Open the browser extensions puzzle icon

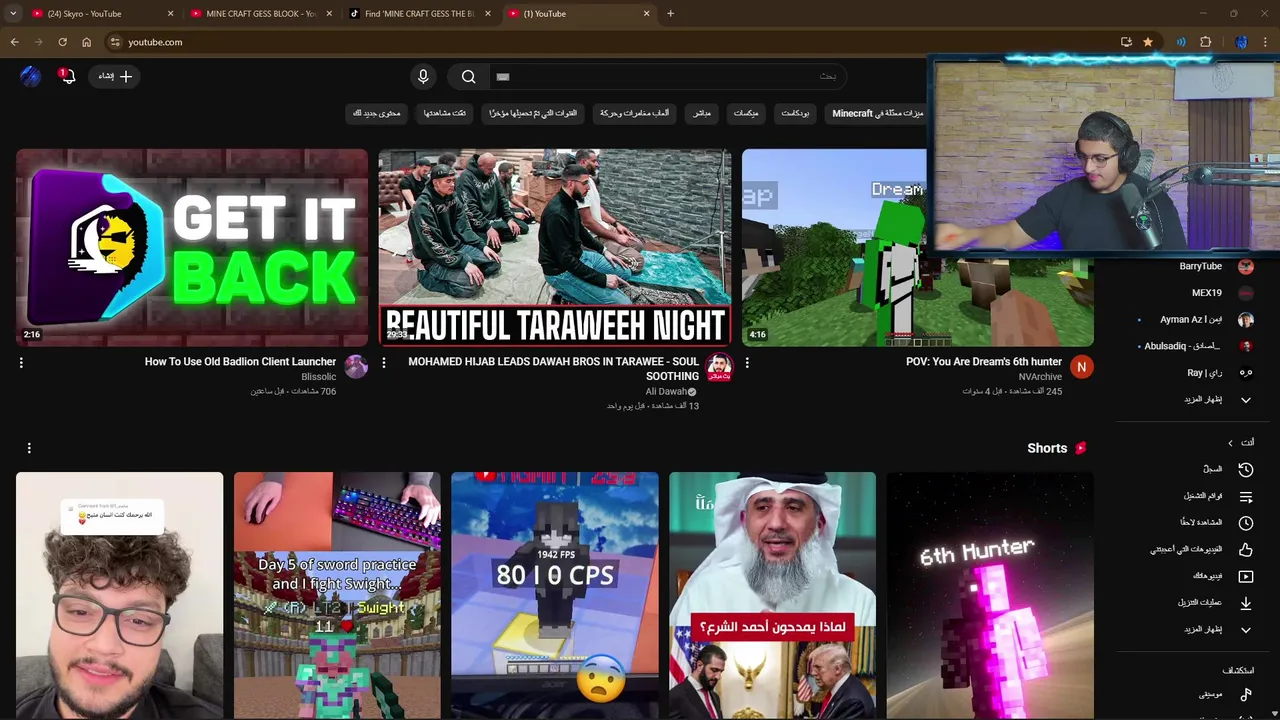point(1205,42)
